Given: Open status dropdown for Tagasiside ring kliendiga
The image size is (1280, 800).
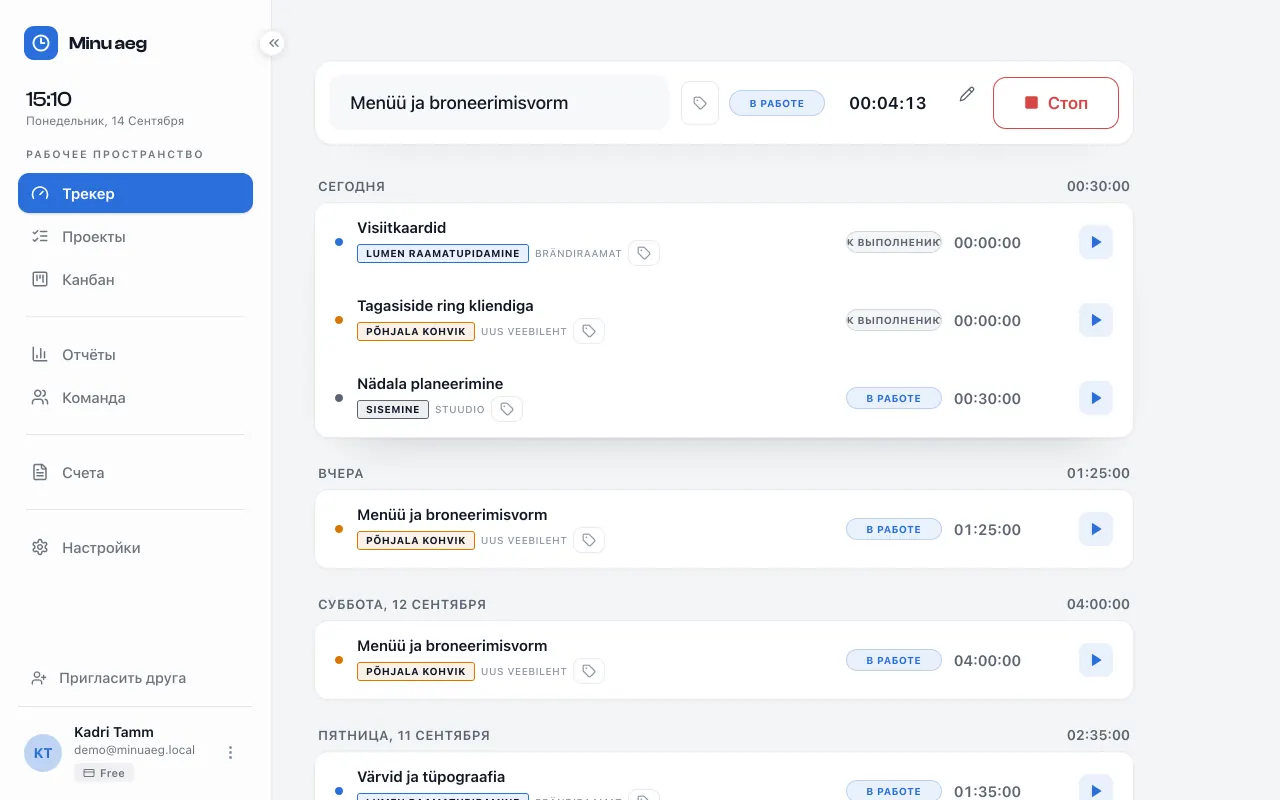Looking at the screenshot, I should point(894,320).
